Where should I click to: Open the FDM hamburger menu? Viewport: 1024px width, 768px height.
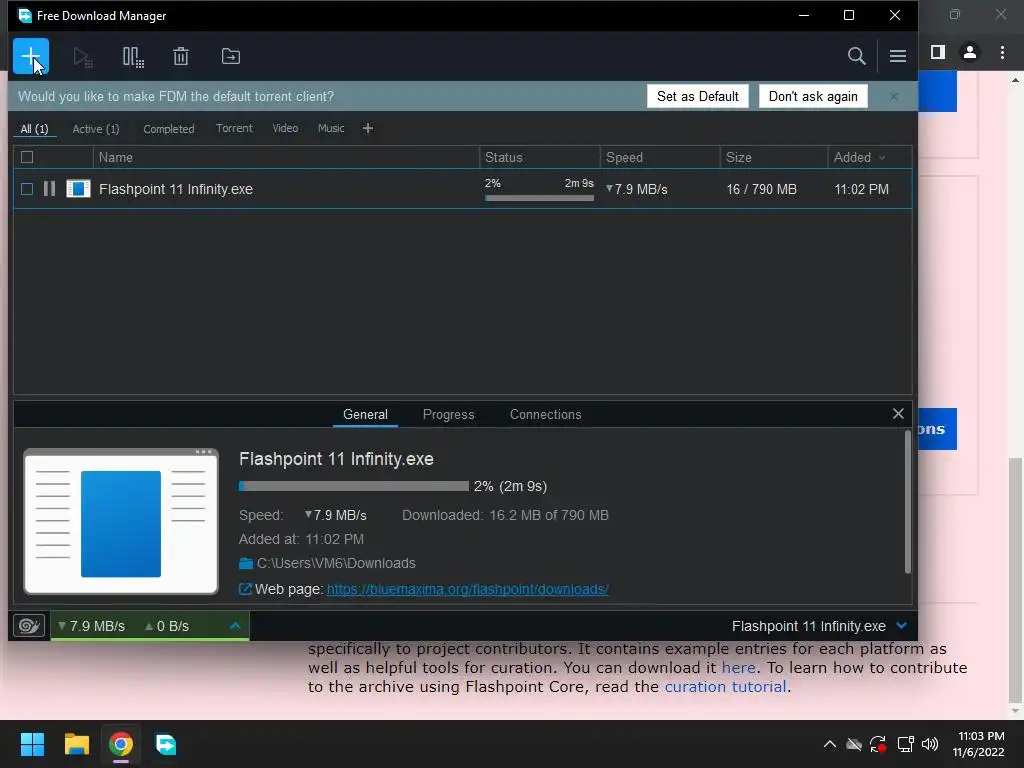click(x=897, y=56)
